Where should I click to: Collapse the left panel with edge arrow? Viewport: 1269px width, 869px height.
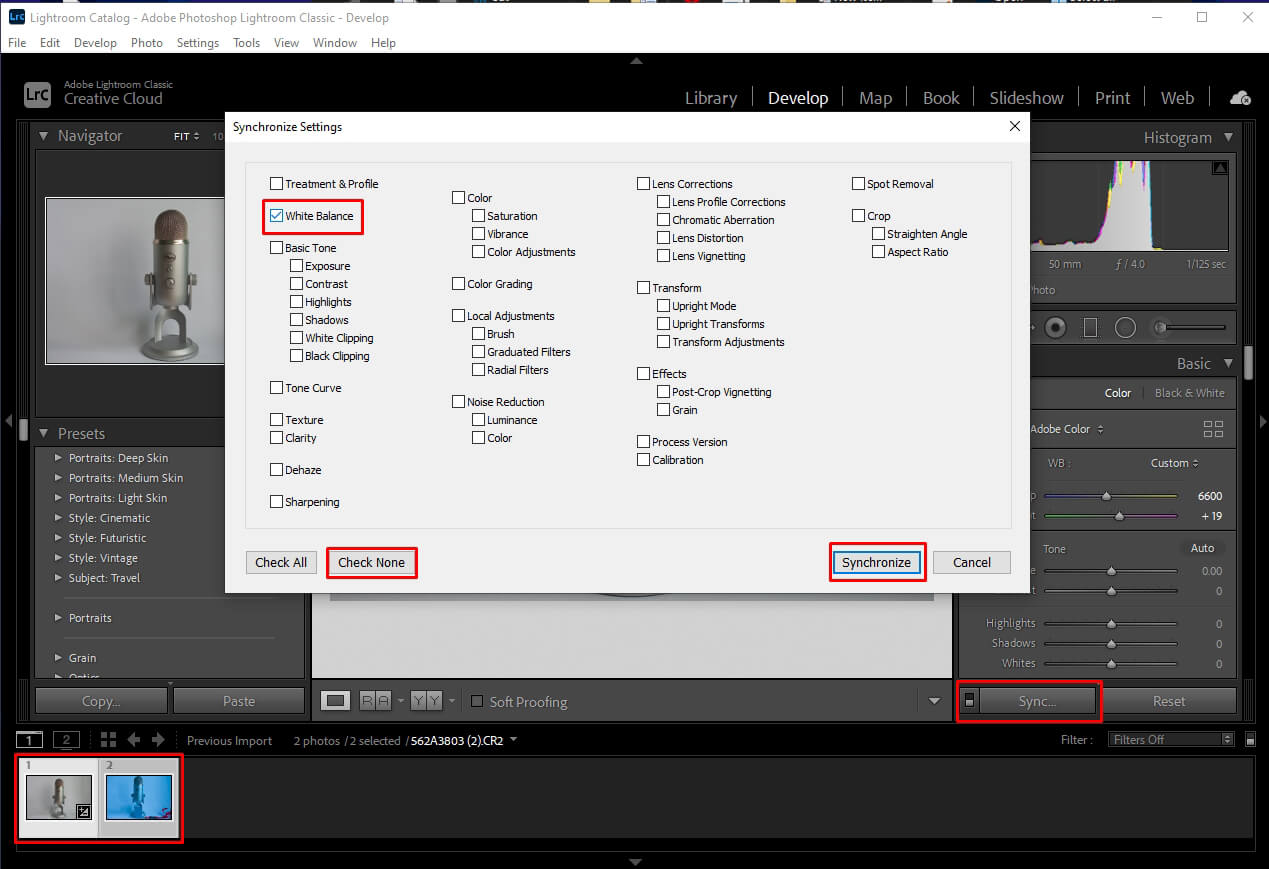click(x=7, y=422)
